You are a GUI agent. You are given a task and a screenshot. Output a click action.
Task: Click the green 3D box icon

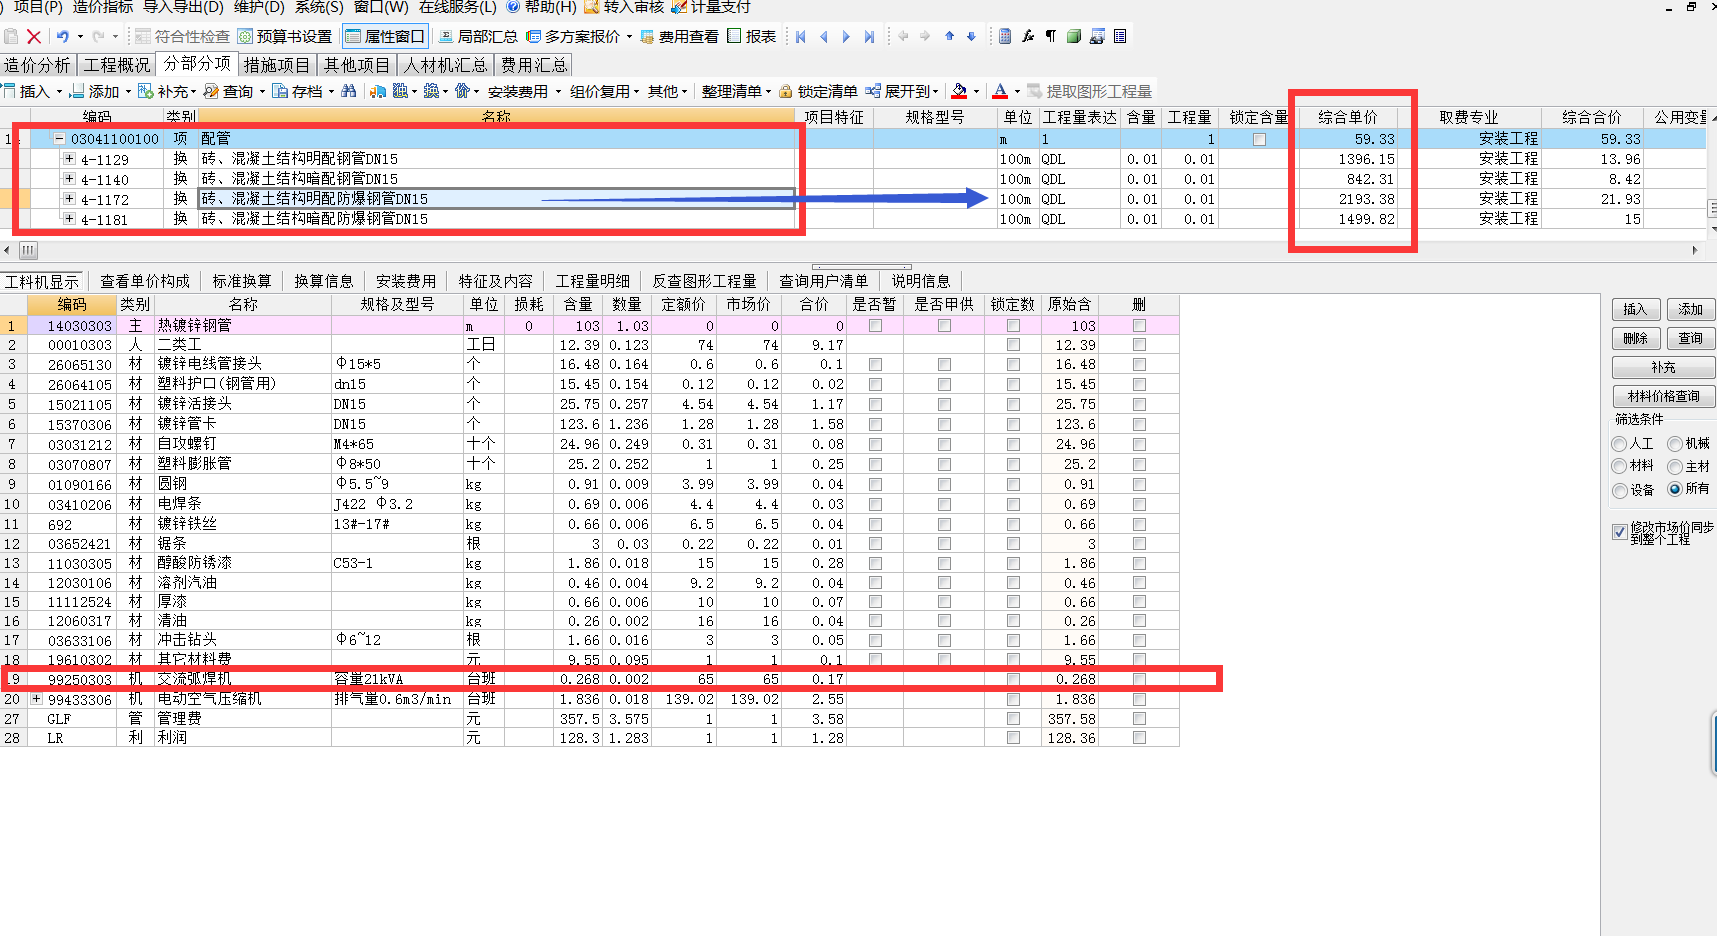(x=1074, y=36)
